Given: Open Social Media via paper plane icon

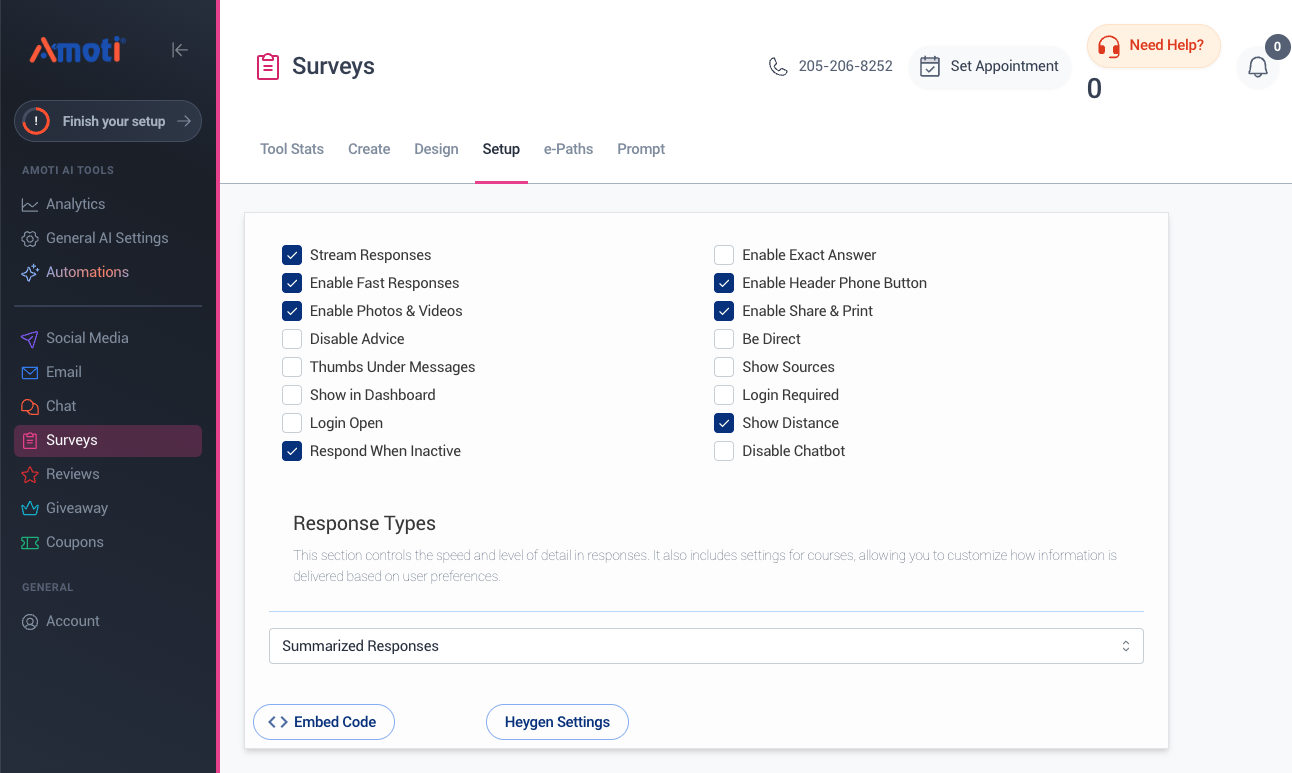Looking at the screenshot, I should 30,338.
